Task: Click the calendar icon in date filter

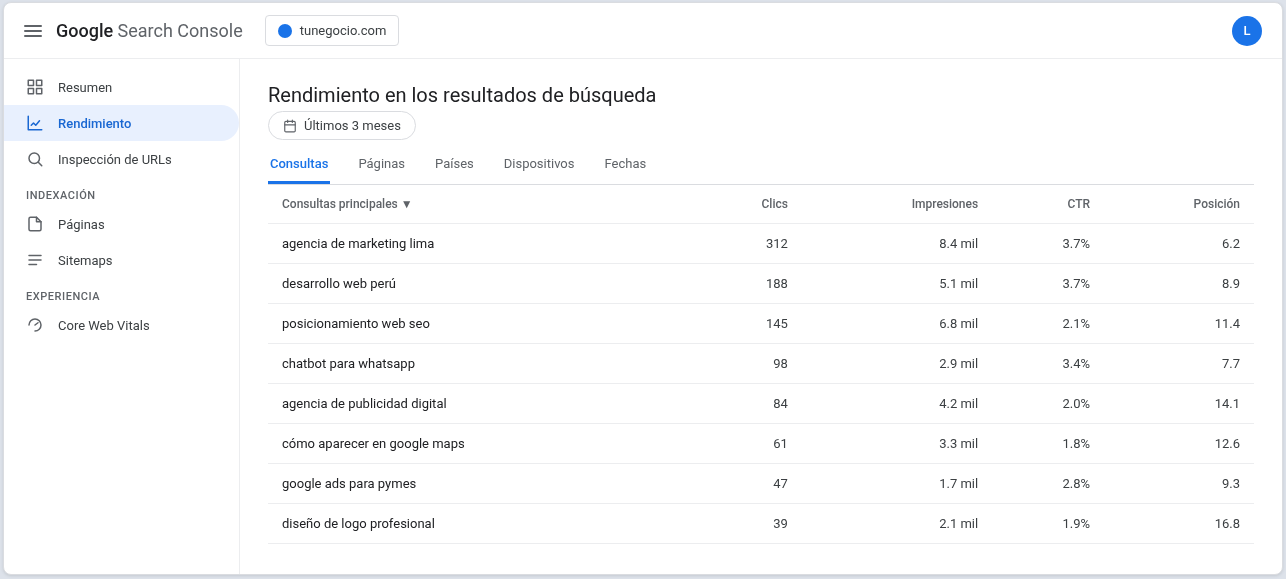Action: (290, 126)
